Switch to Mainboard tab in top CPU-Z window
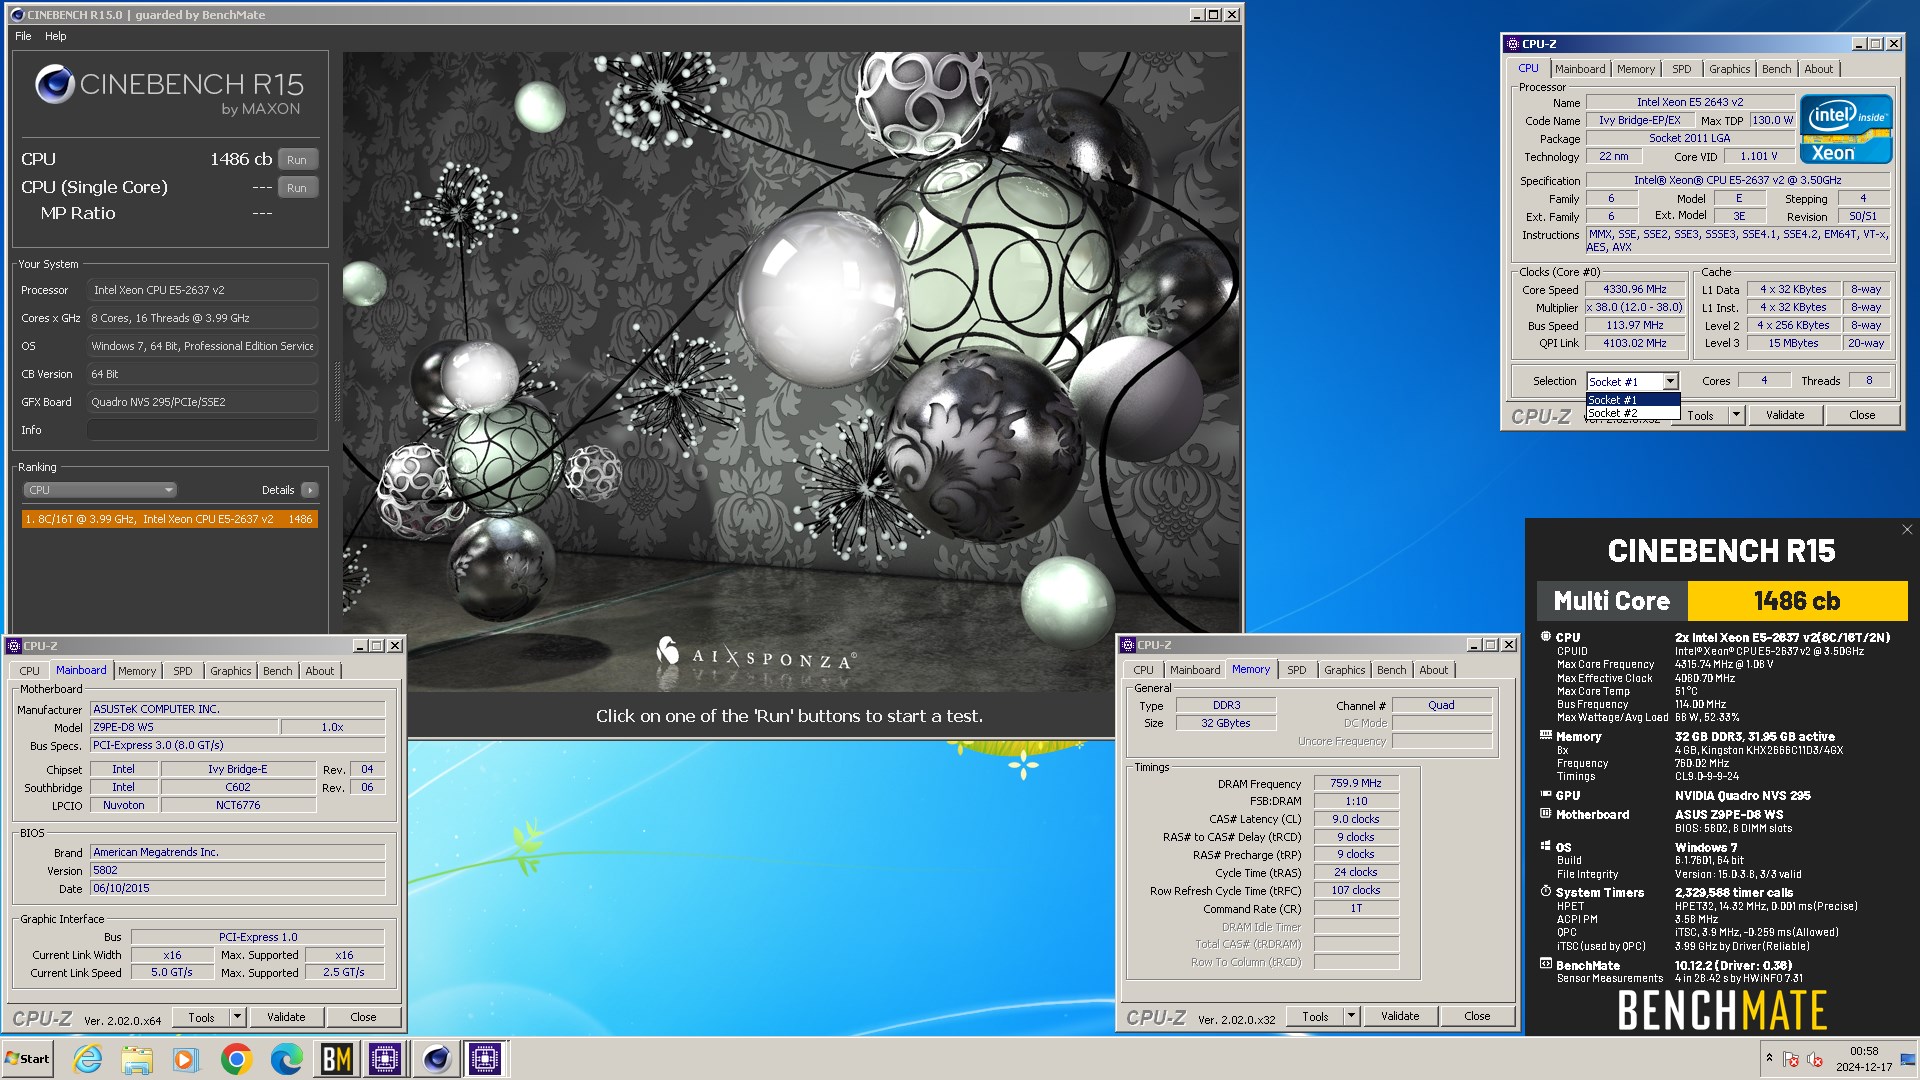Screen dimensions: 1920x1080 1580,69
